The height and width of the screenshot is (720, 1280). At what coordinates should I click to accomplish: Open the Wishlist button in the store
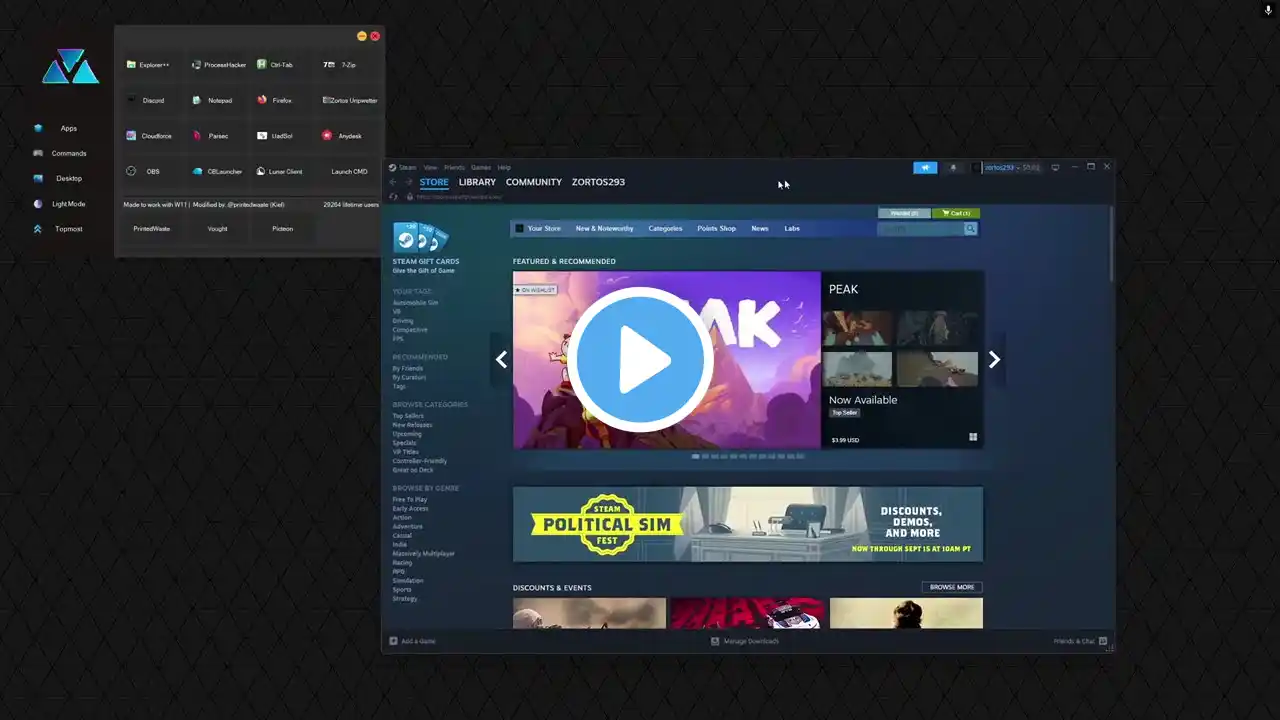coord(904,213)
